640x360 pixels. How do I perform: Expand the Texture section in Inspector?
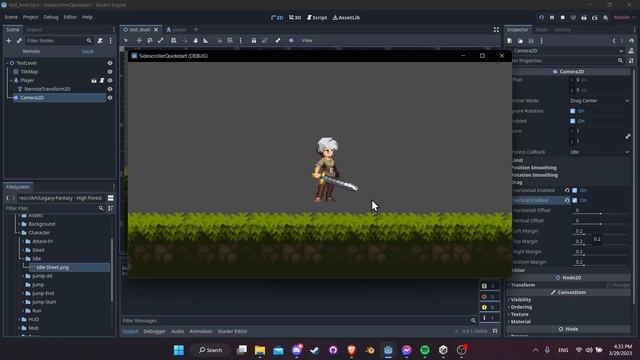[519, 314]
